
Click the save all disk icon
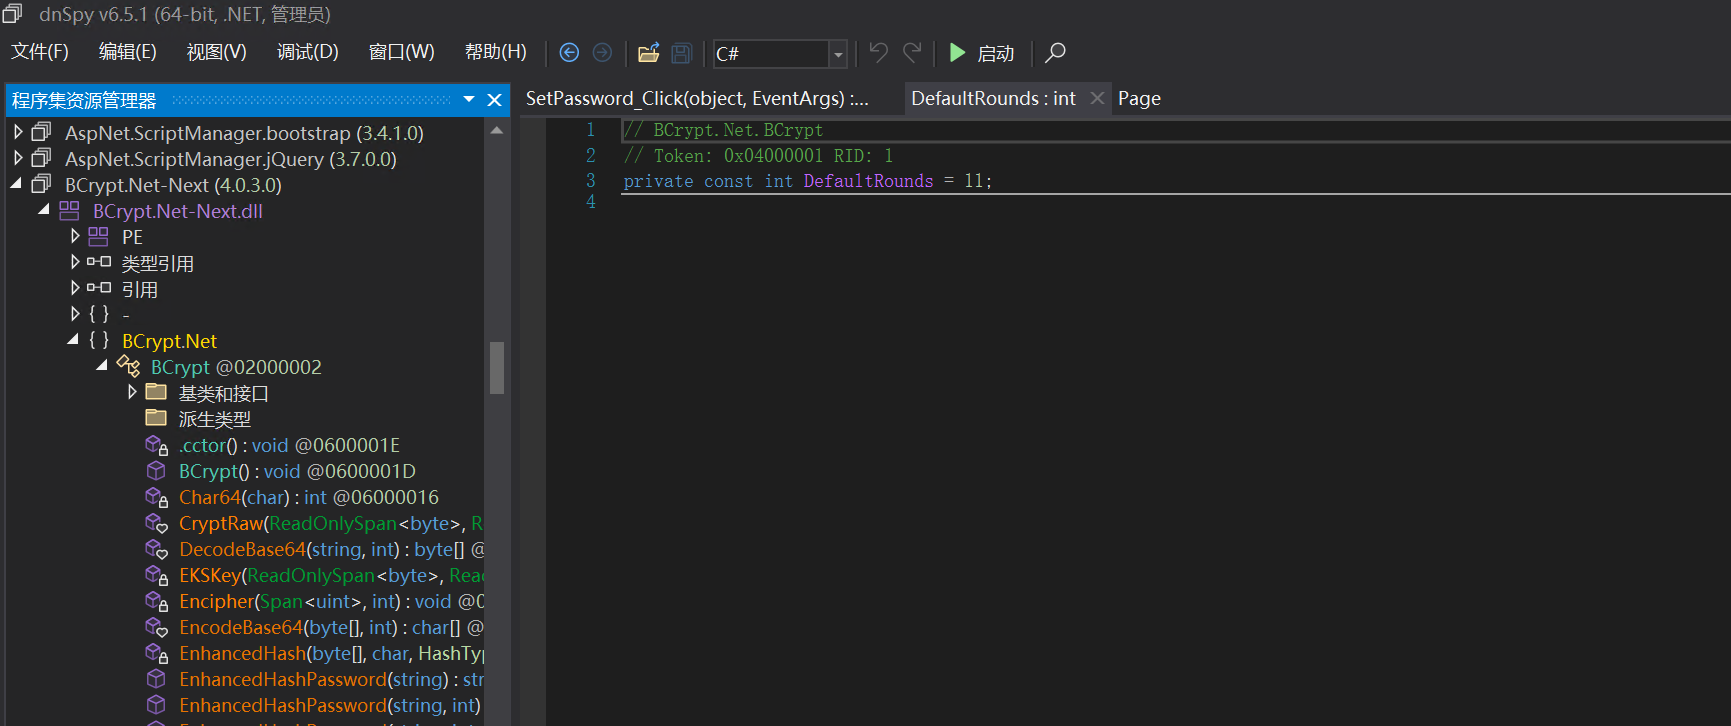coord(681,53)
